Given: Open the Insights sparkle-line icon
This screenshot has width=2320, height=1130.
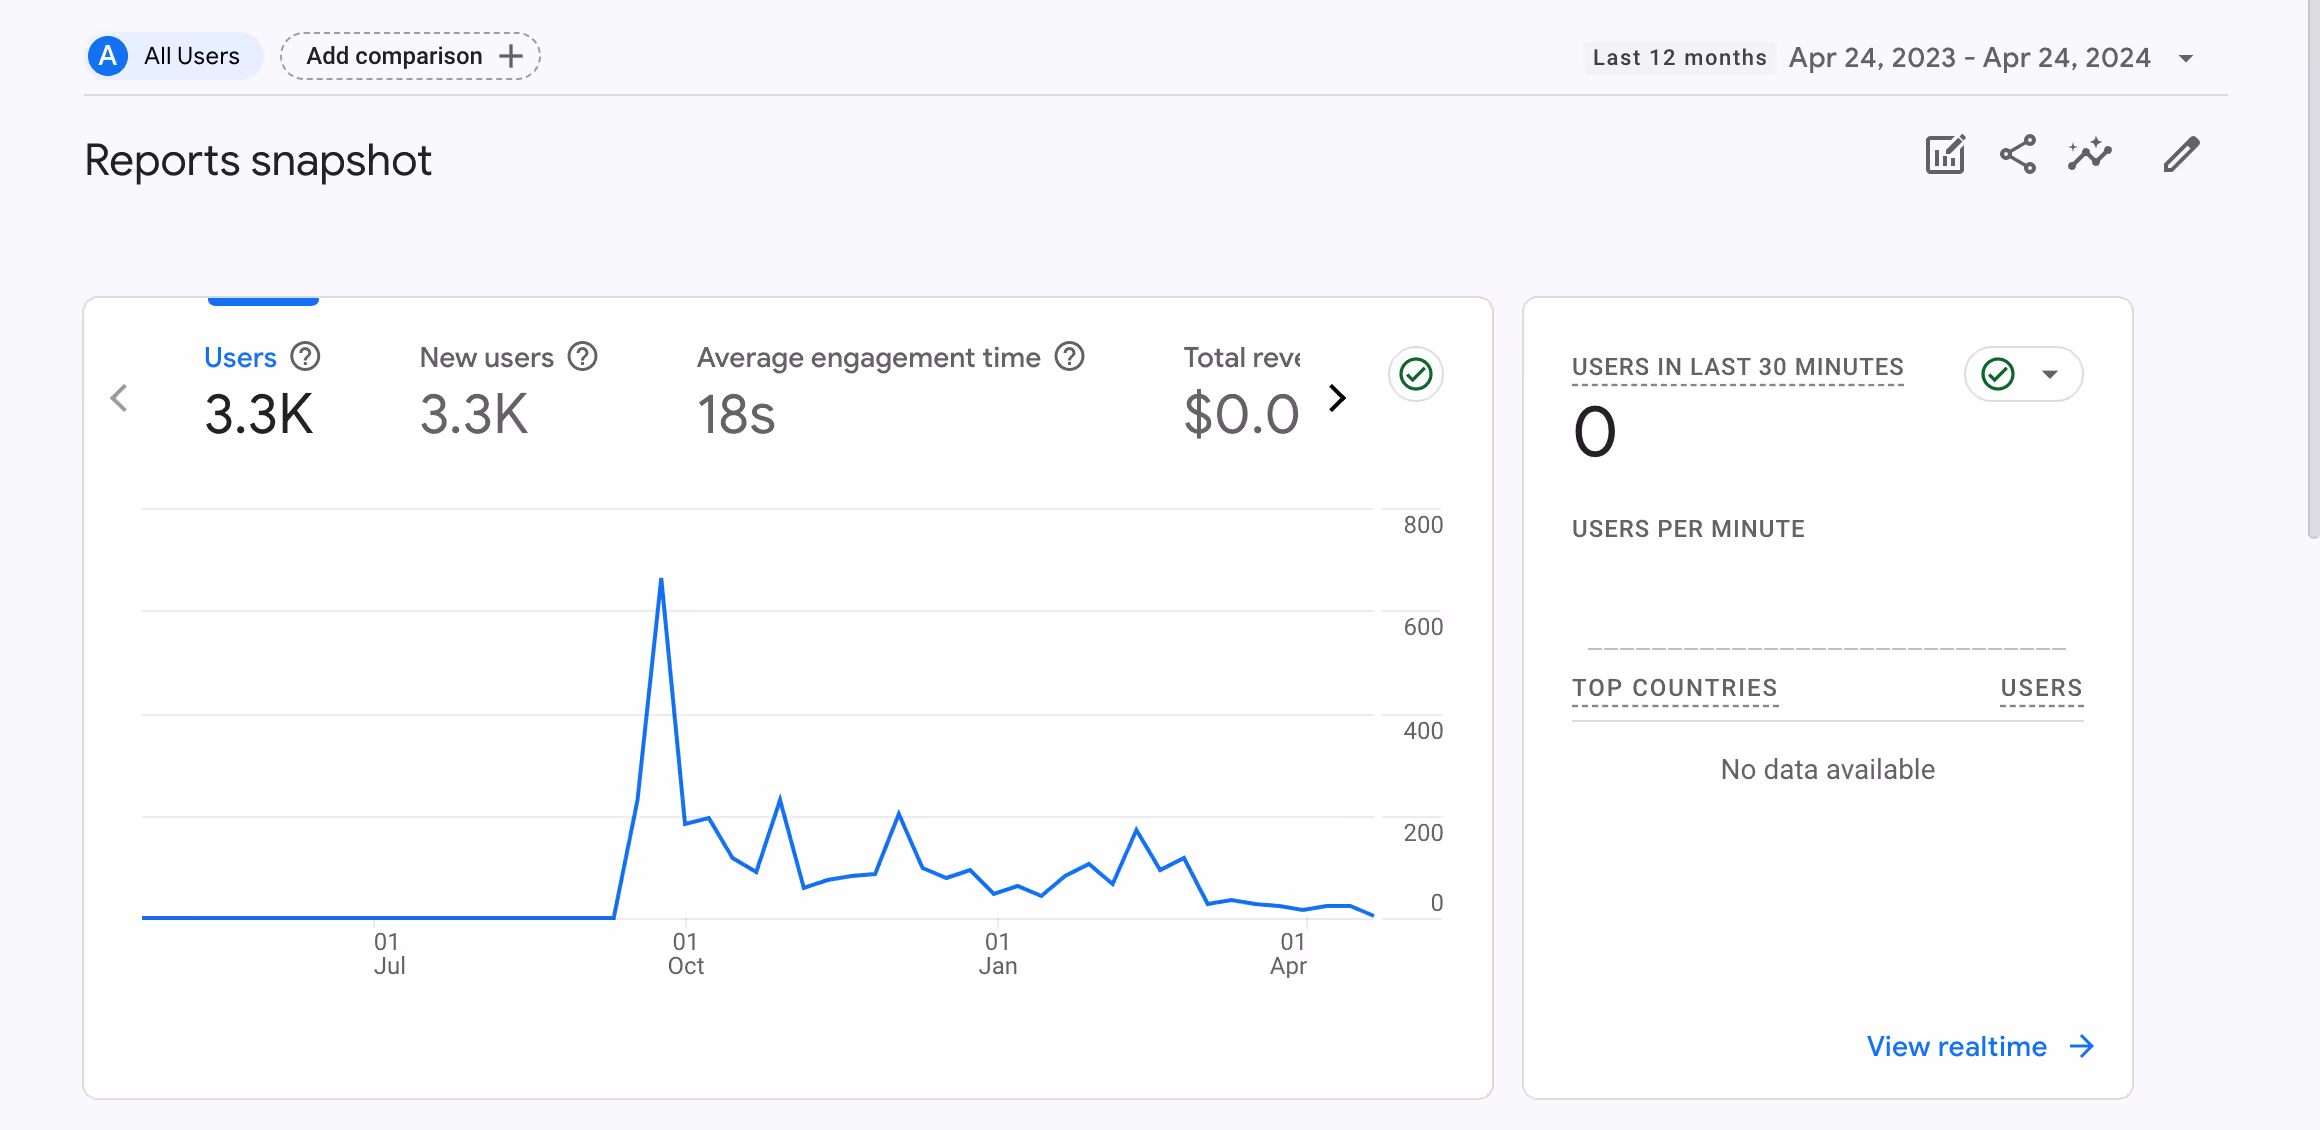Looking at the screenshot, I should tap(2090, 155).
